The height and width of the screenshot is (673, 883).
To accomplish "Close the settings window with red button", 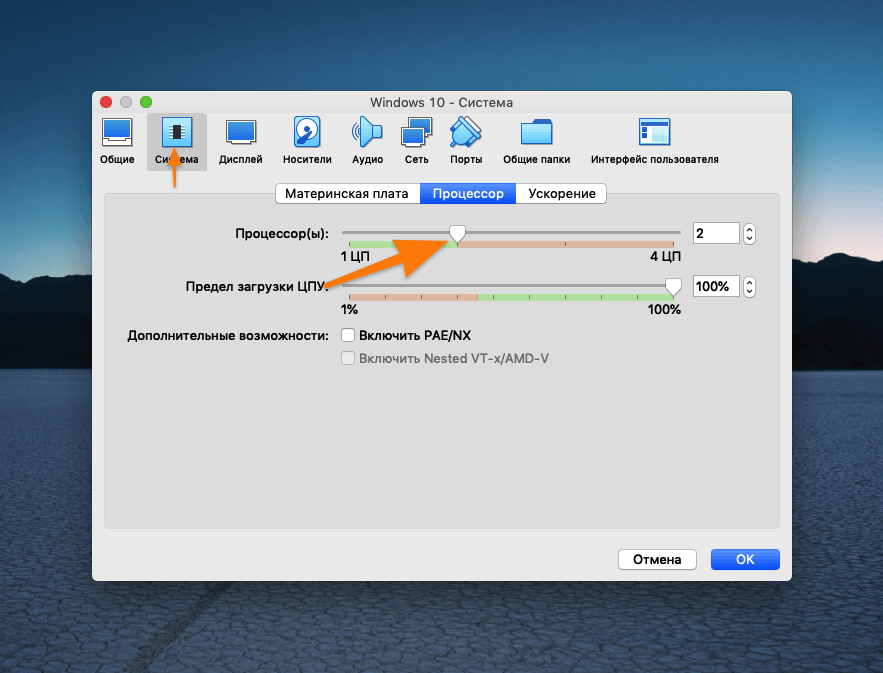I will pyautogui.click(x=106, y=102).
